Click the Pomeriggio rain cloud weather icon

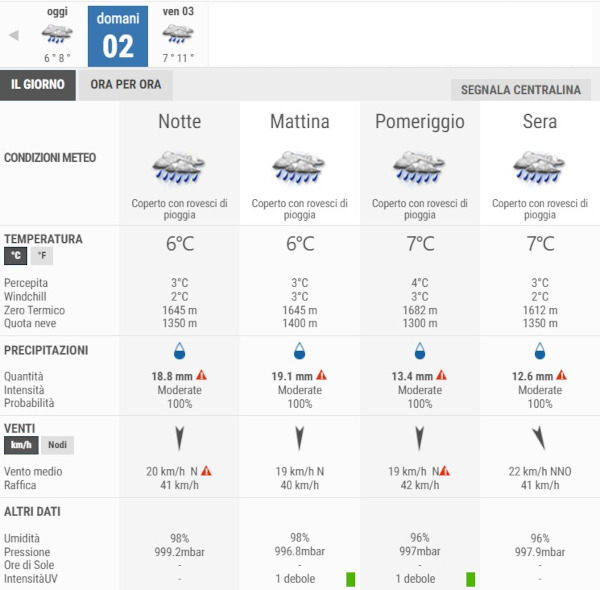(x=420, y=165)
